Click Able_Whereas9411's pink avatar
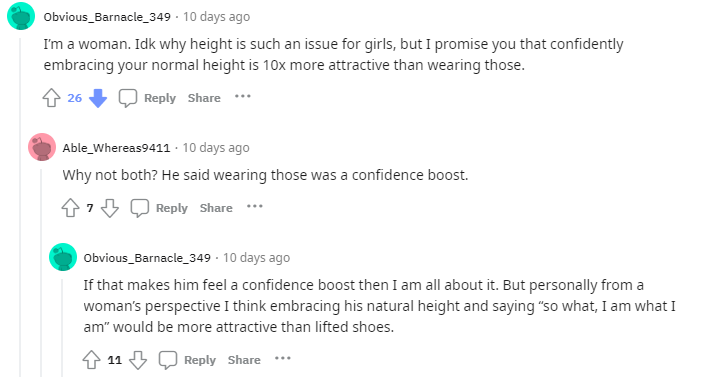This screenshot has height=377, width=723. tap(42, 147)
